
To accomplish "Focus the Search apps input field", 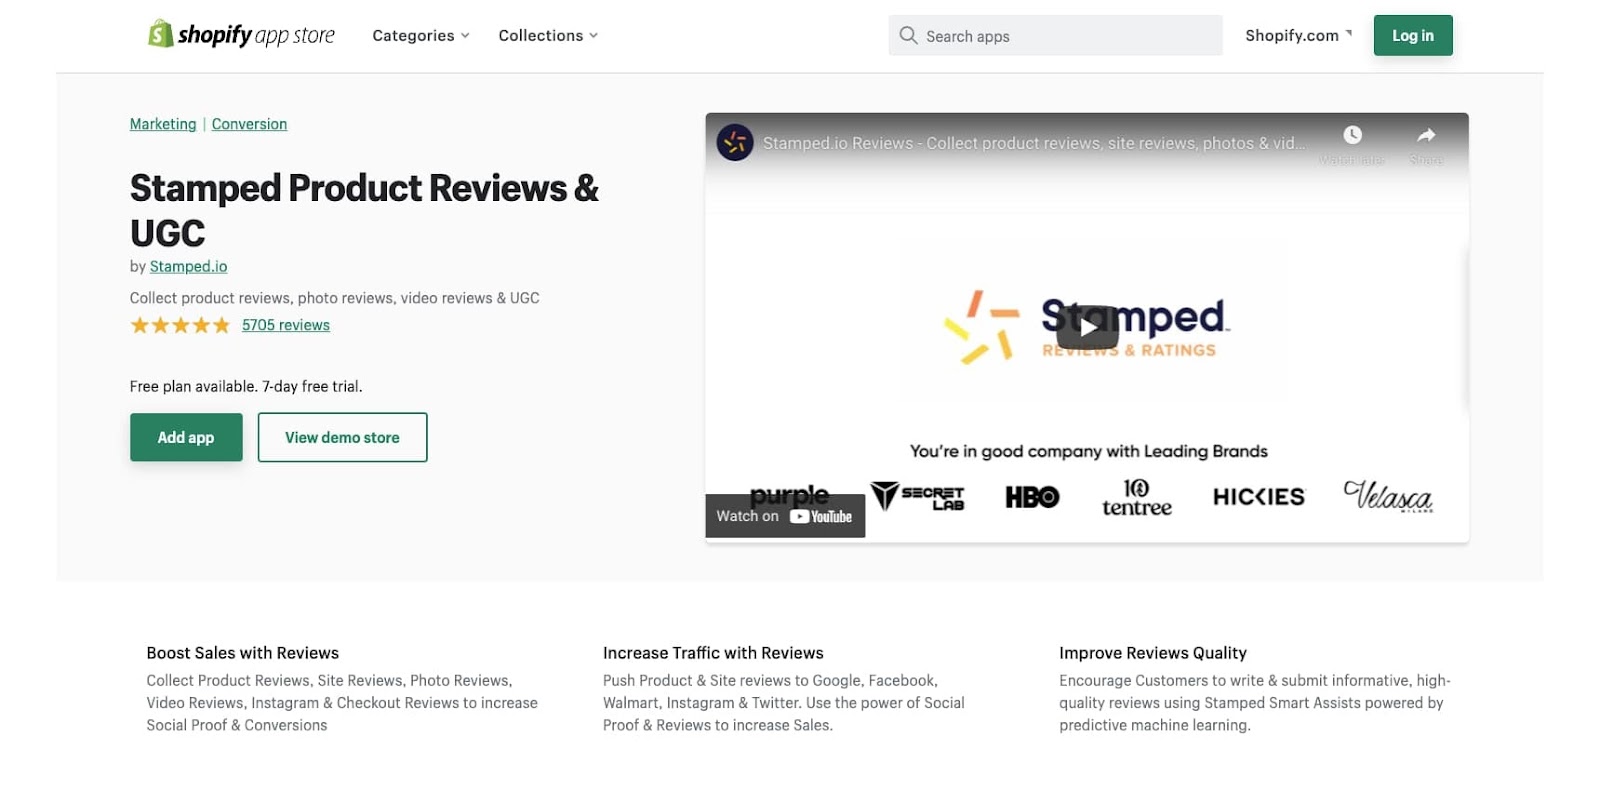I will [x=1055, y=36].
